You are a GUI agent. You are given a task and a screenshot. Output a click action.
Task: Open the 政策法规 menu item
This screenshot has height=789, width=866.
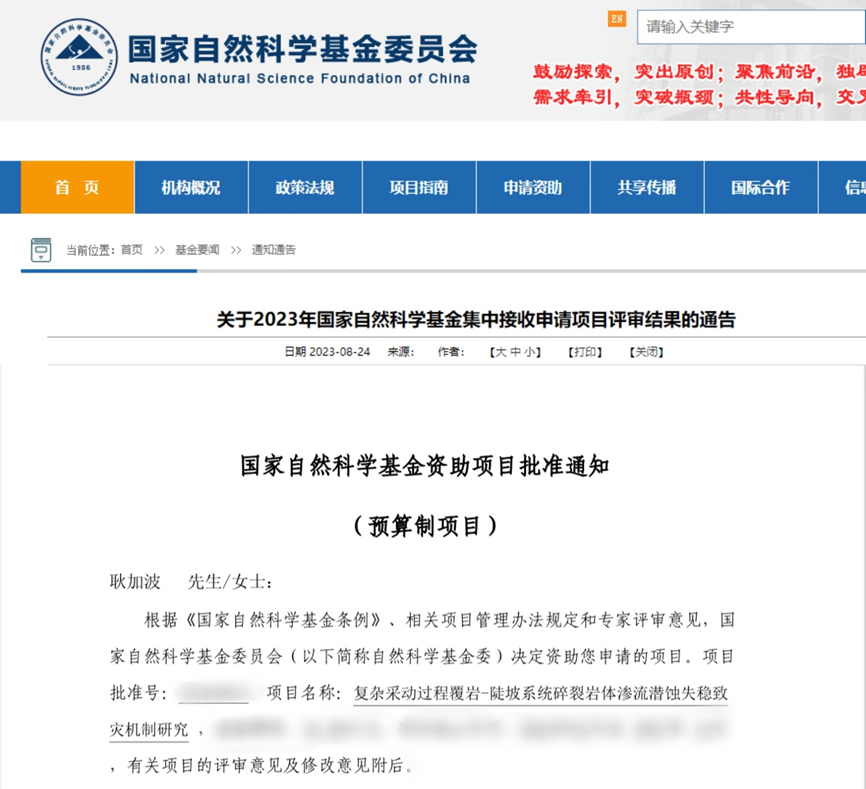click(x=305, y=187)
